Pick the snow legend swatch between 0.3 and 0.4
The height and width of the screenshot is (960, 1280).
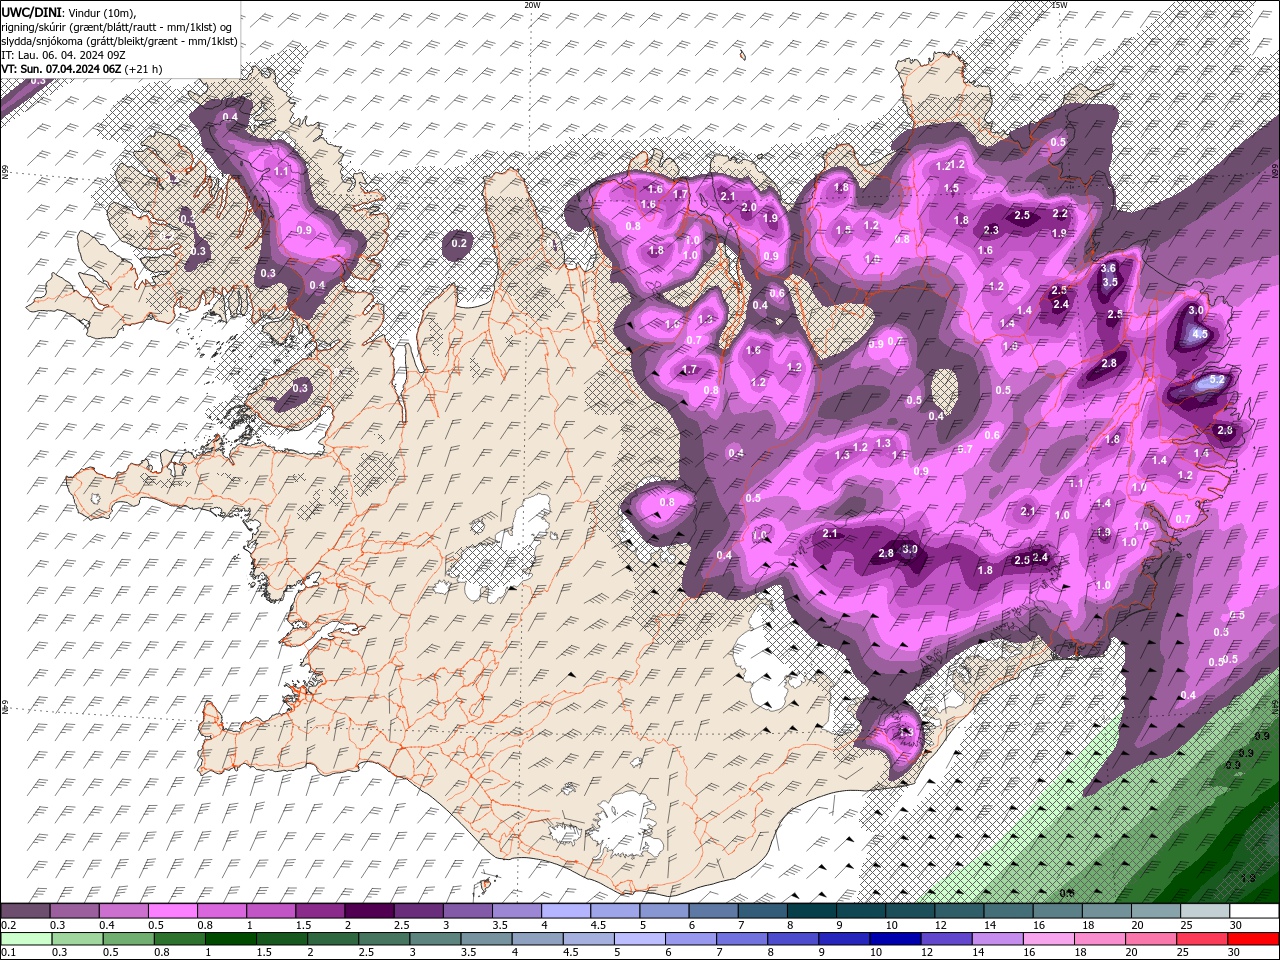click(74, 911)
